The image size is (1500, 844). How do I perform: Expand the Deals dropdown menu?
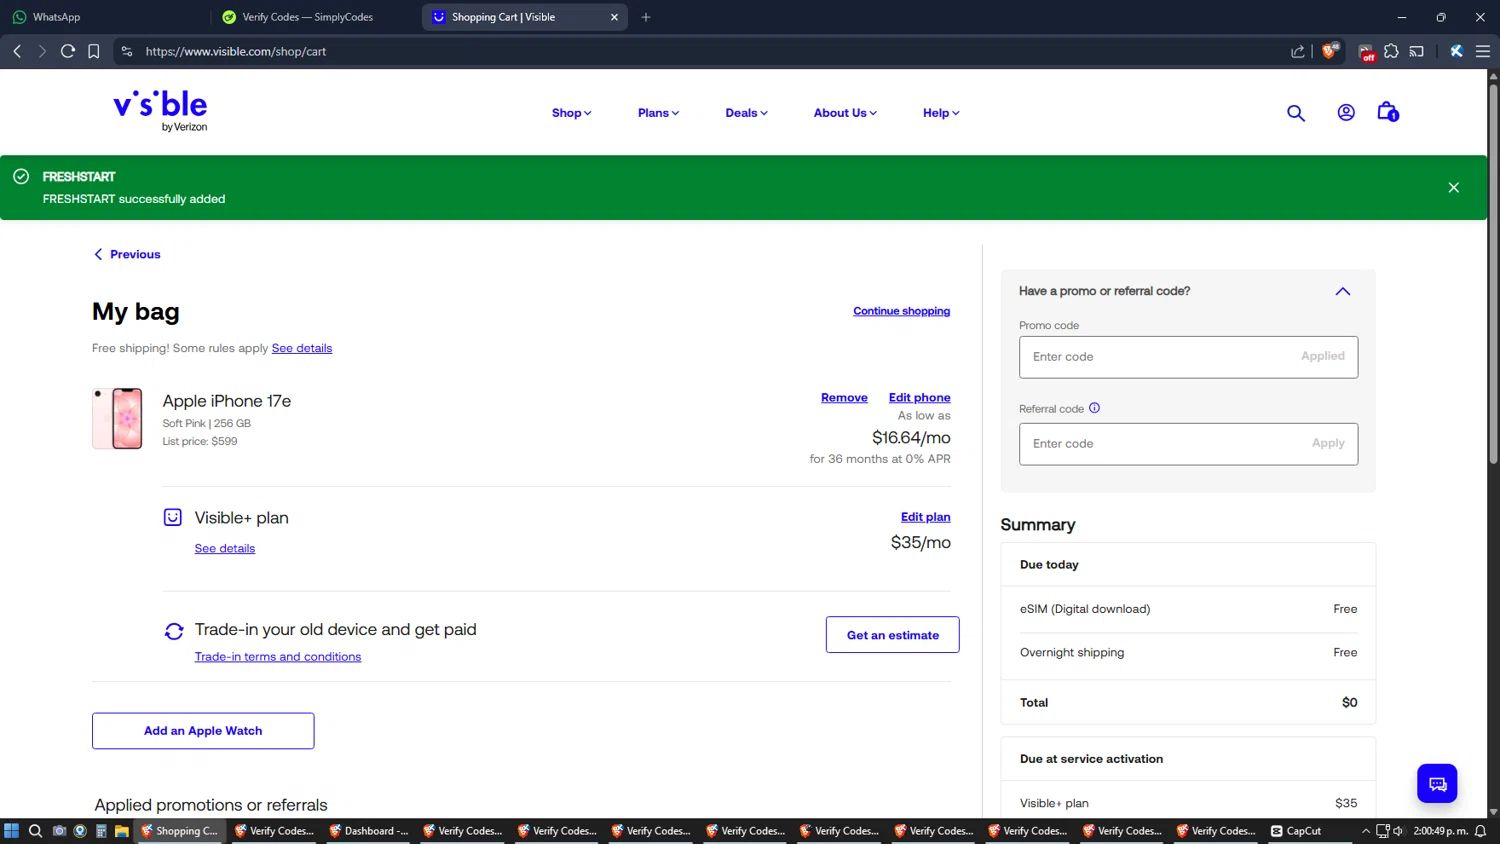pos(746,113)
